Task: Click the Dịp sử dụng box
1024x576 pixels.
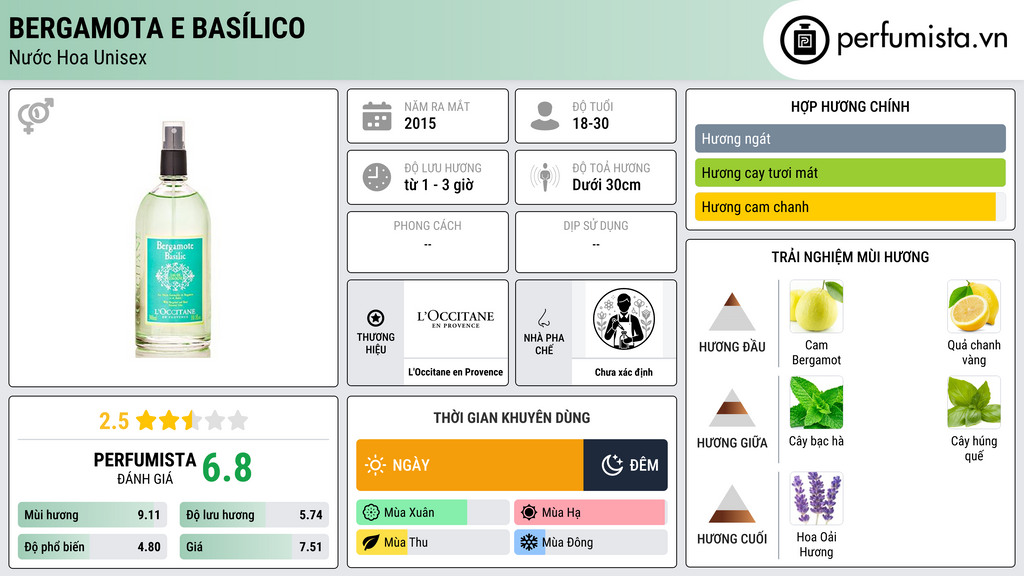Action: click(596, 242)
